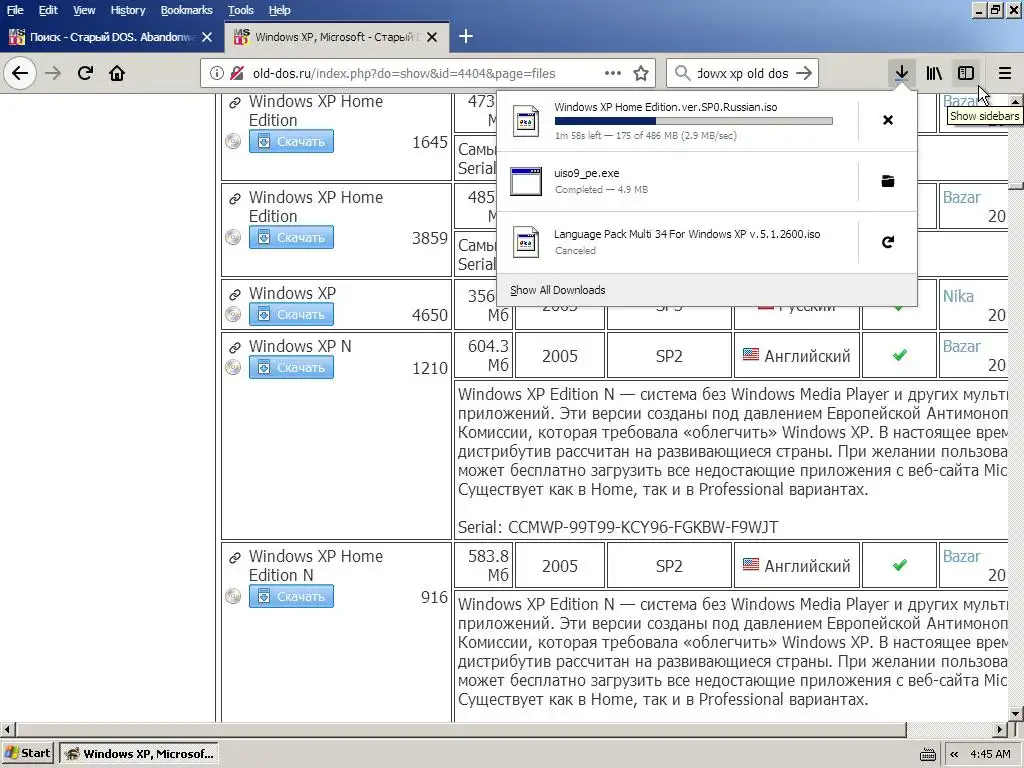Click the vertical scrollbar down arrow
The width and height of the screenshot is (1024, 768).
[1016, 714]
